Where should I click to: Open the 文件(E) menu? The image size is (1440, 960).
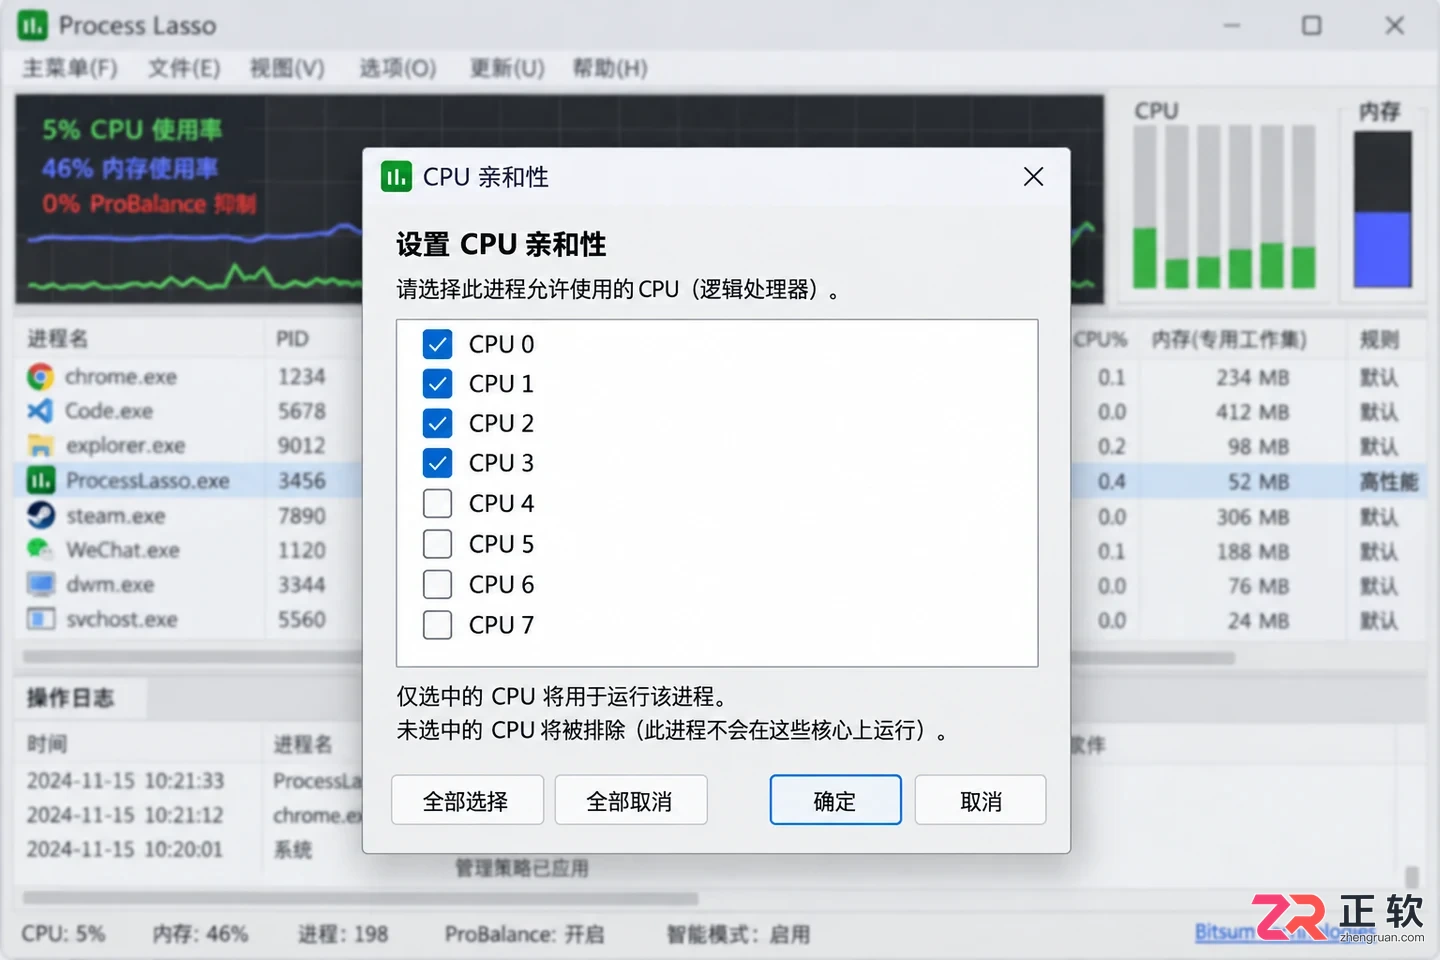point(184,68)
